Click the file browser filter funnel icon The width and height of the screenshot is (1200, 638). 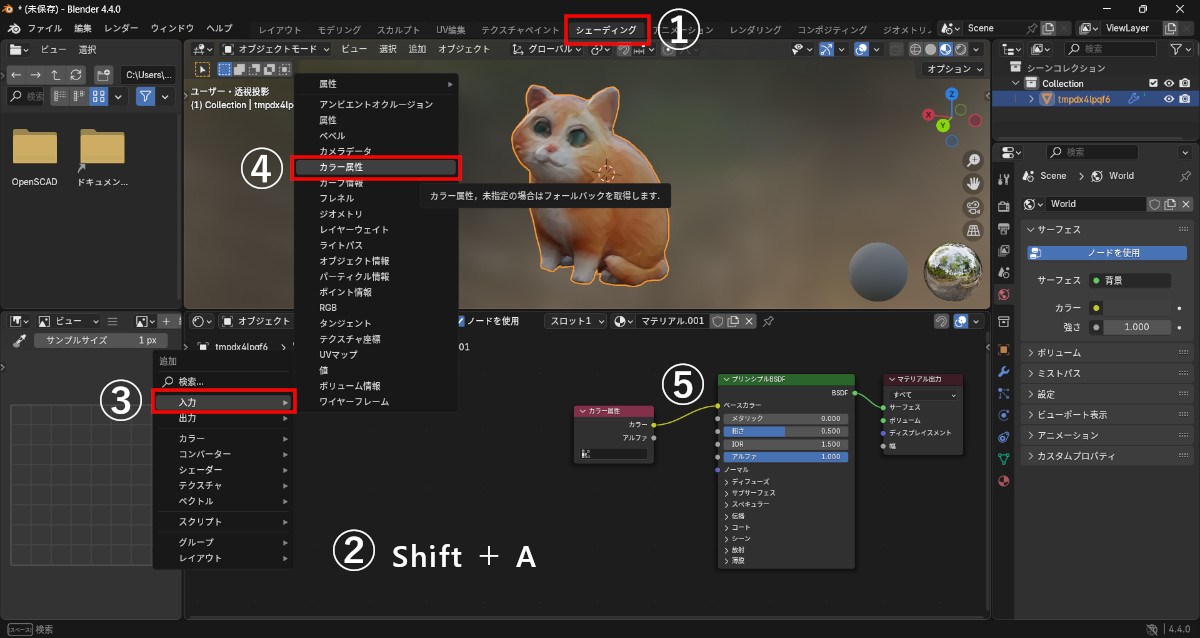point(146,96)
